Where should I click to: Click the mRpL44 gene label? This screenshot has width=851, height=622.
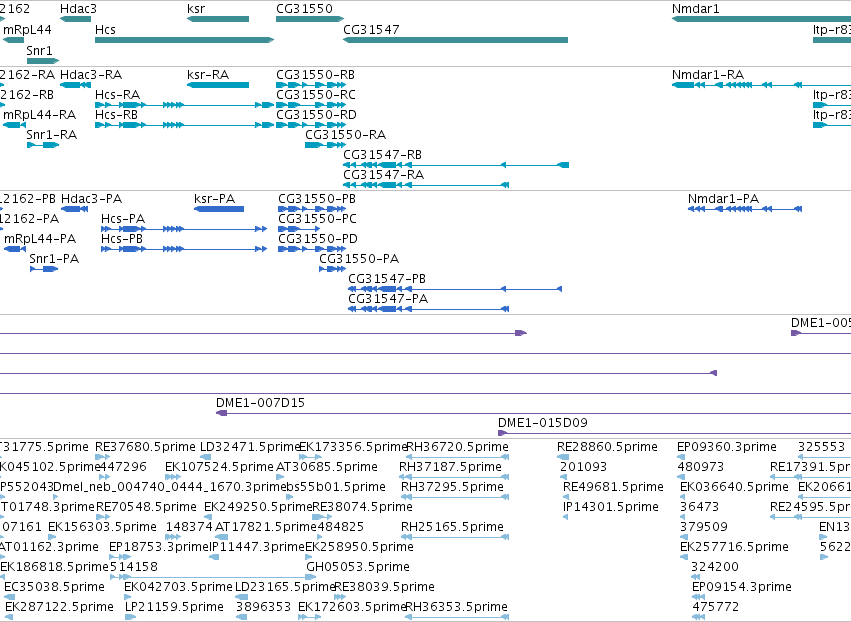[27, 30]
